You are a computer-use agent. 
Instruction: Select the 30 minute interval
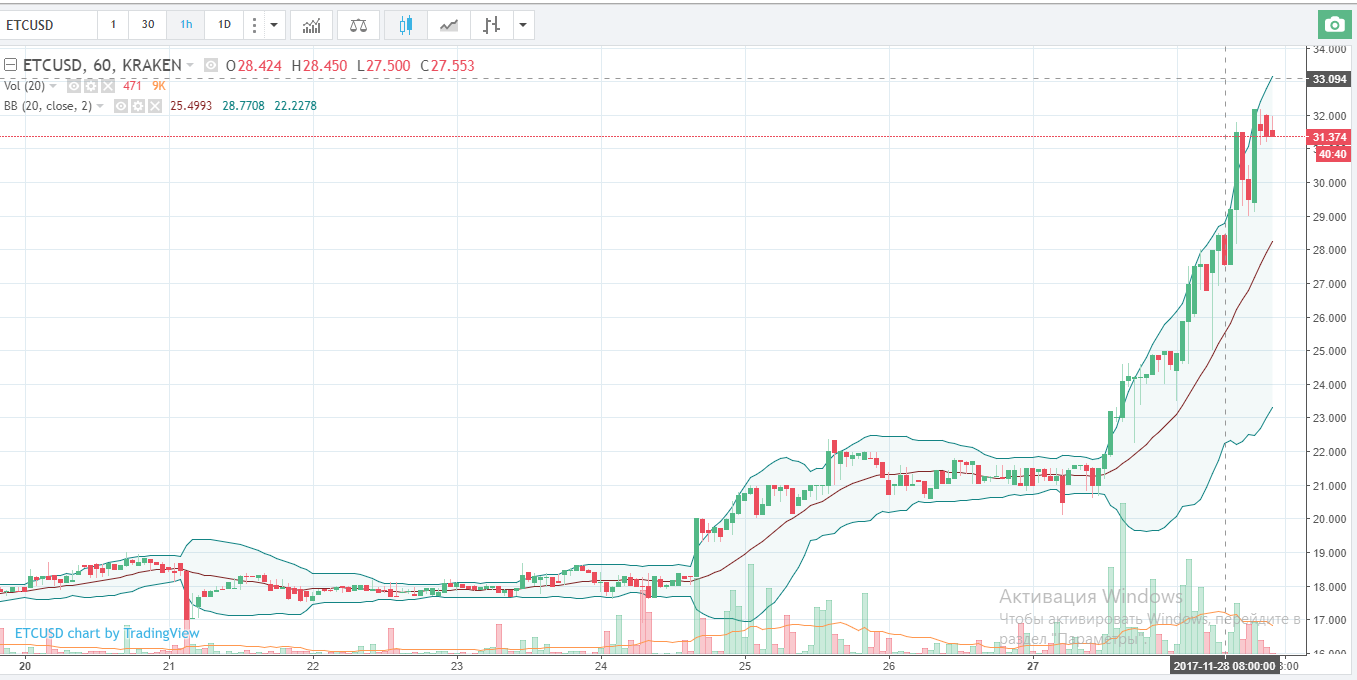pos(148,25)
